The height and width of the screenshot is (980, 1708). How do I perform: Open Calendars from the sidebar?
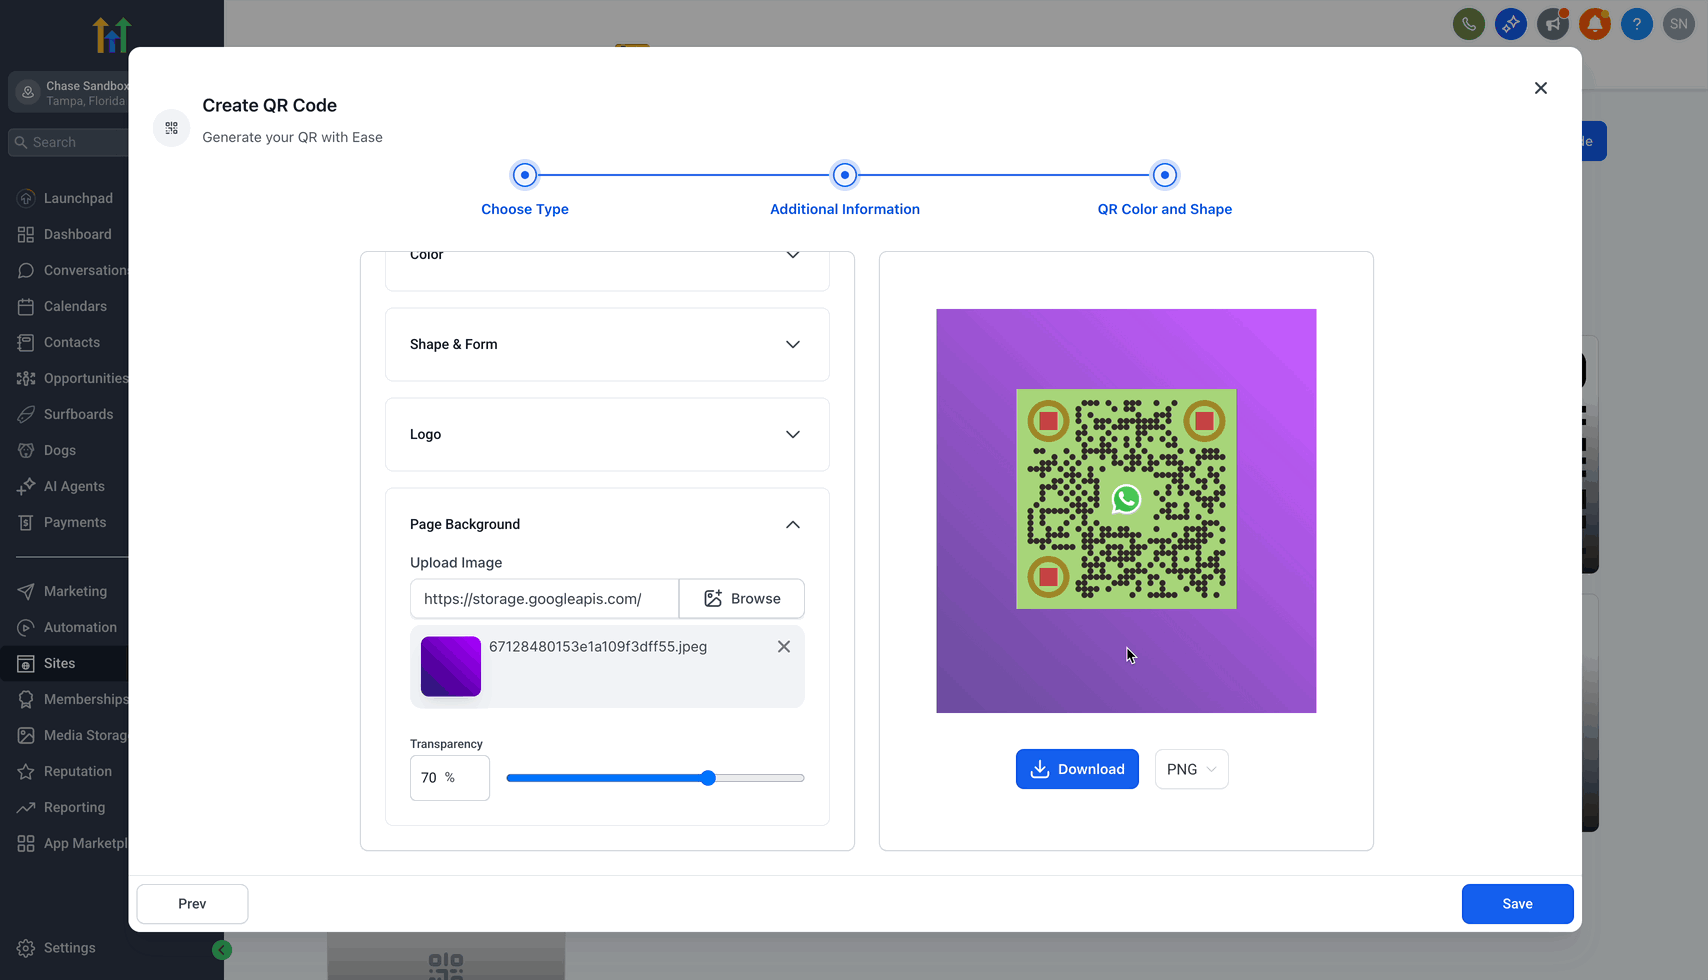75,306
